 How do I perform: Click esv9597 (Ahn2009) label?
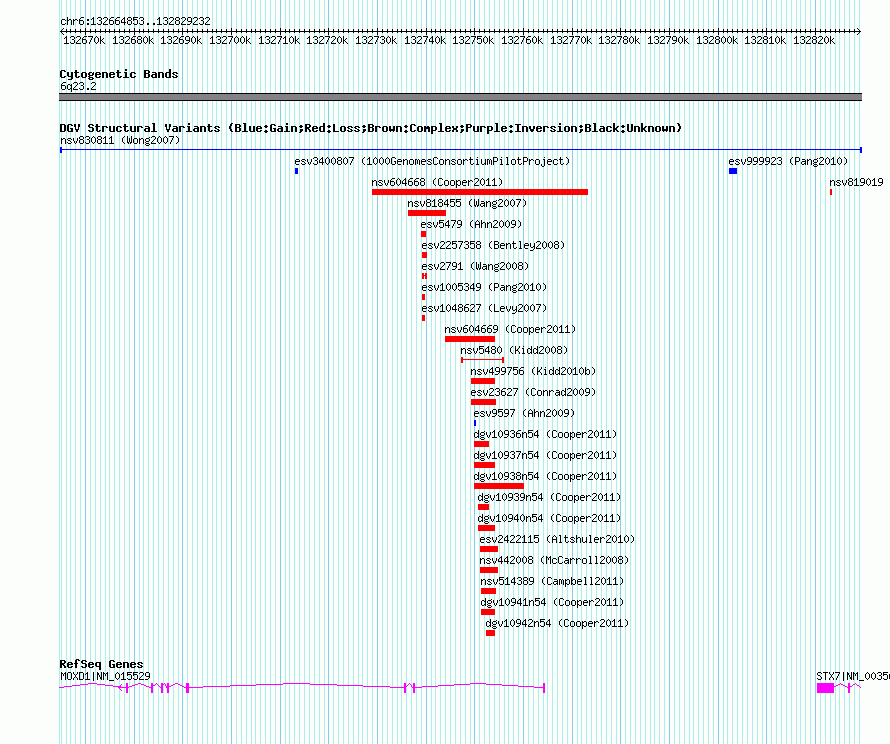(x=524, y=413)
